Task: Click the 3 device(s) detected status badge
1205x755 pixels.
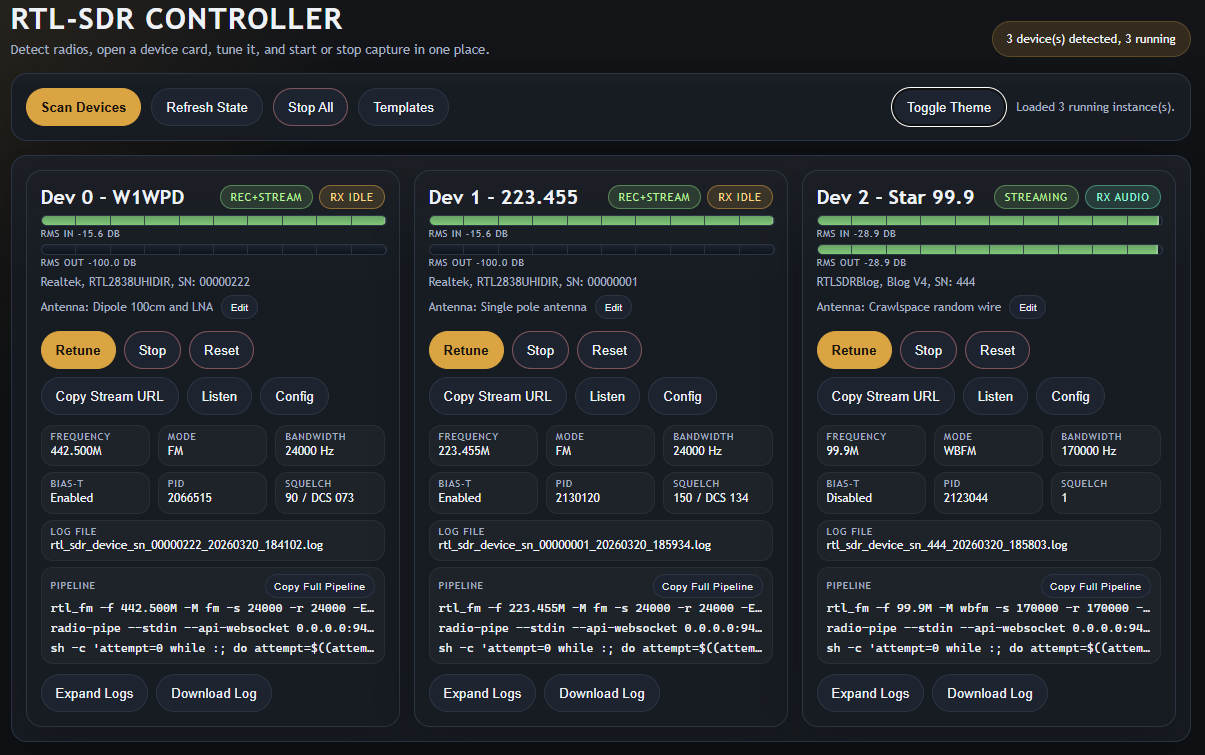Action: [x=1091, y=39]
